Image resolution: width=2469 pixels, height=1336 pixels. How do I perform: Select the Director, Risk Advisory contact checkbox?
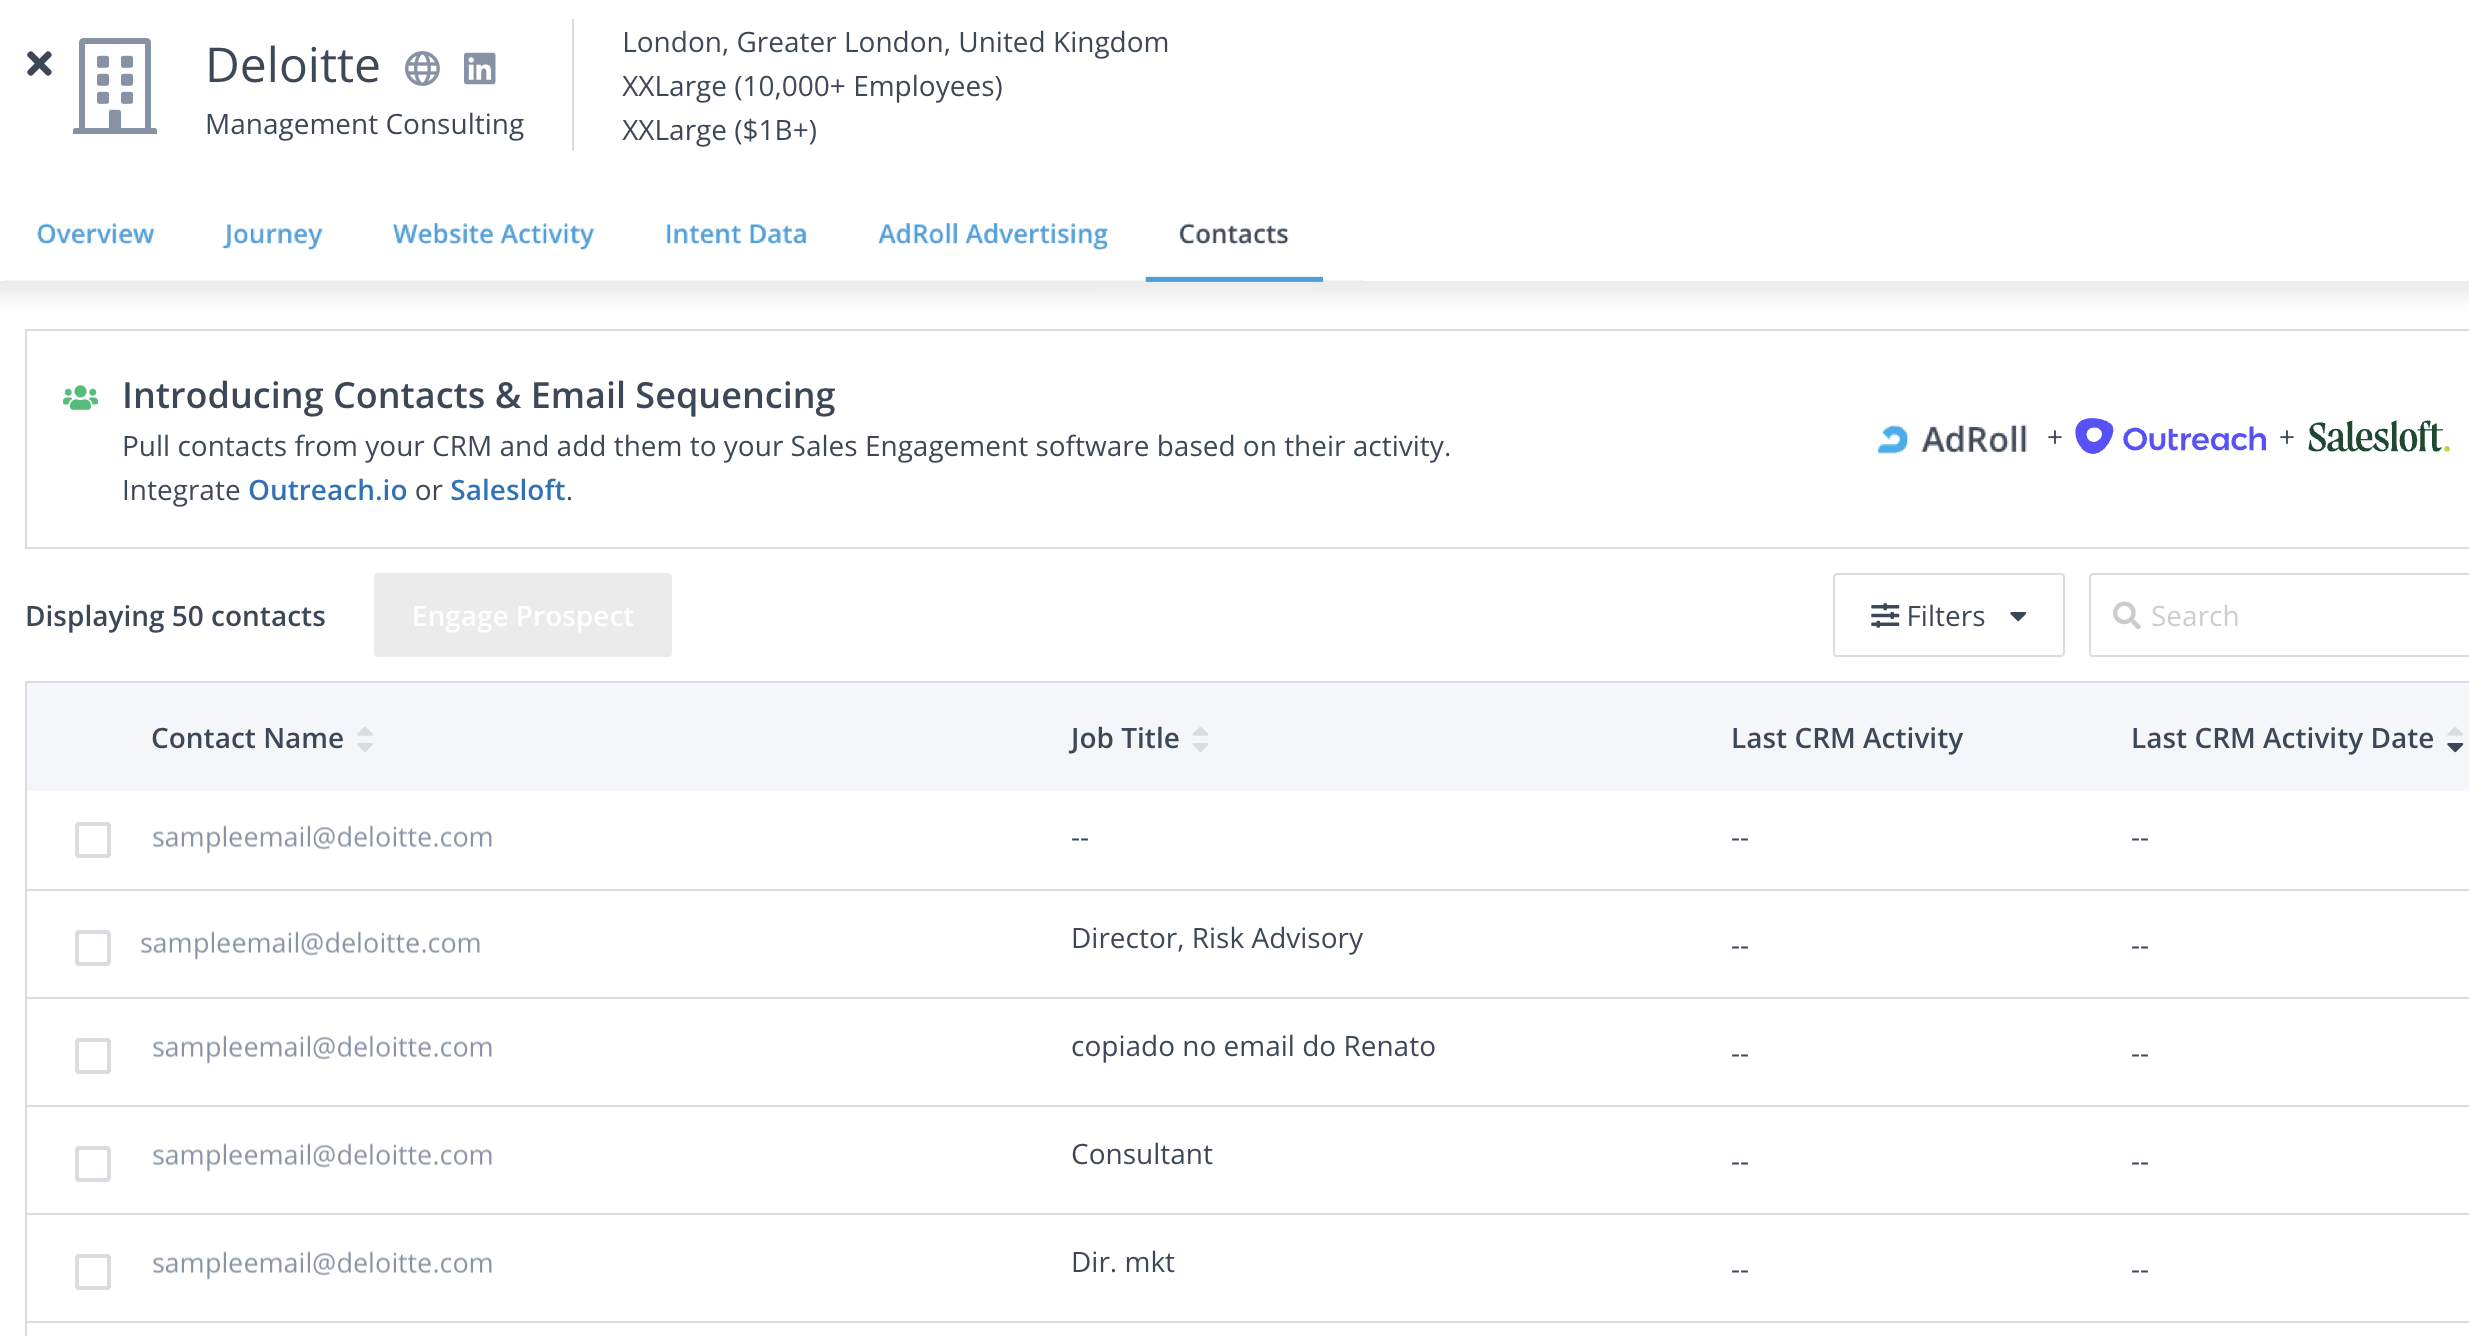click(x=93, y=947)
